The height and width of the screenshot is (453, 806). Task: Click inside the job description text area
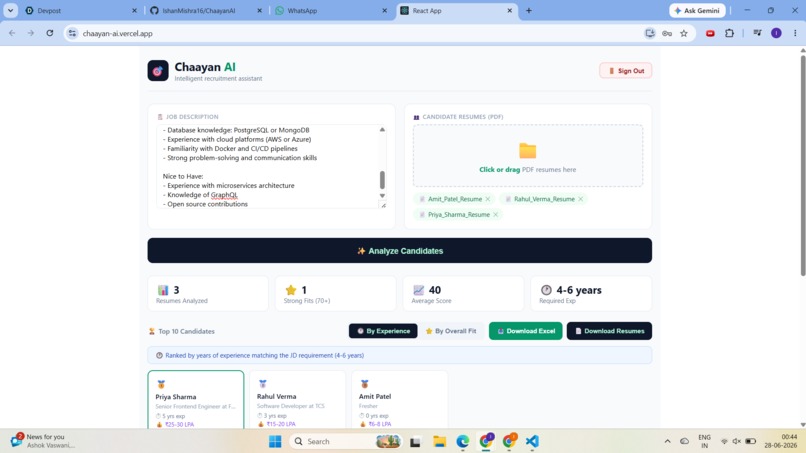tap(267, 167)
